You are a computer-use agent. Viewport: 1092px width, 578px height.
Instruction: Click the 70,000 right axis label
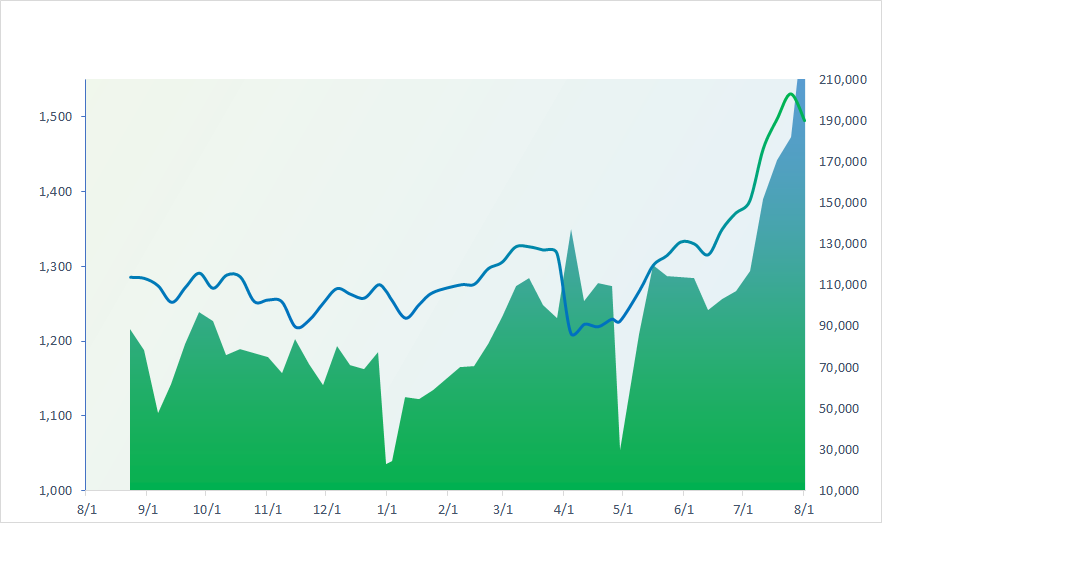click(843, 368)
